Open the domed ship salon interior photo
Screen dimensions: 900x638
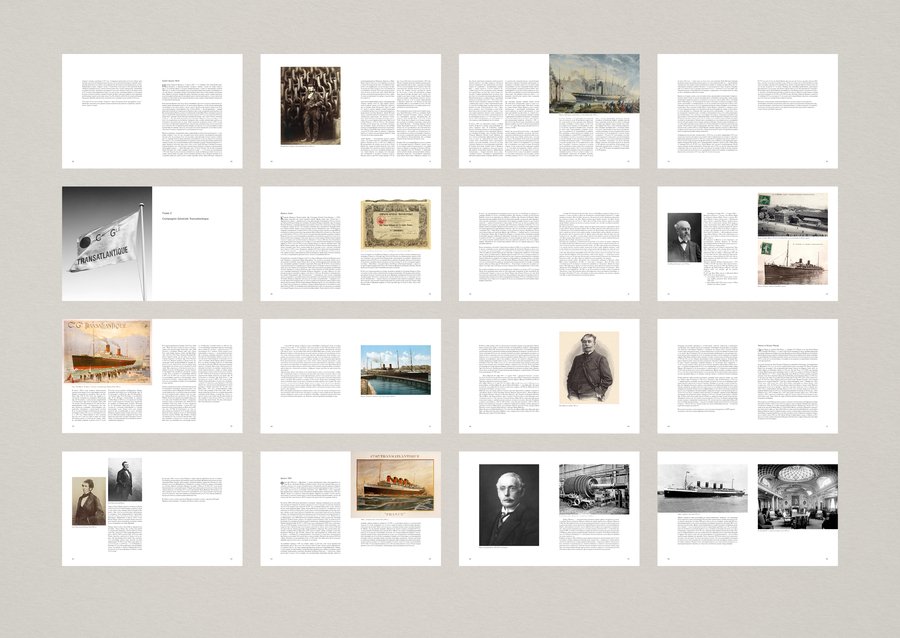798,496
